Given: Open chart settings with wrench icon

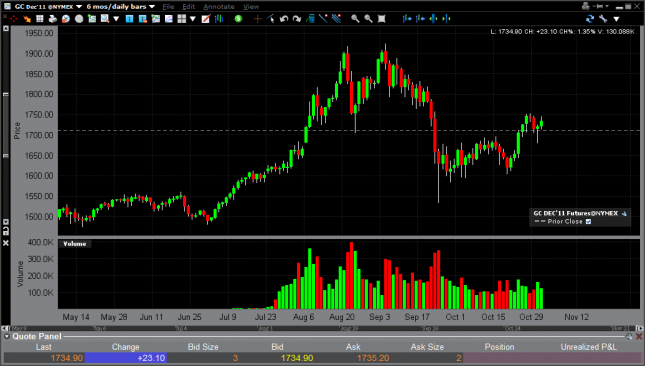Looking at the screenshot, I should pos(603,19).
